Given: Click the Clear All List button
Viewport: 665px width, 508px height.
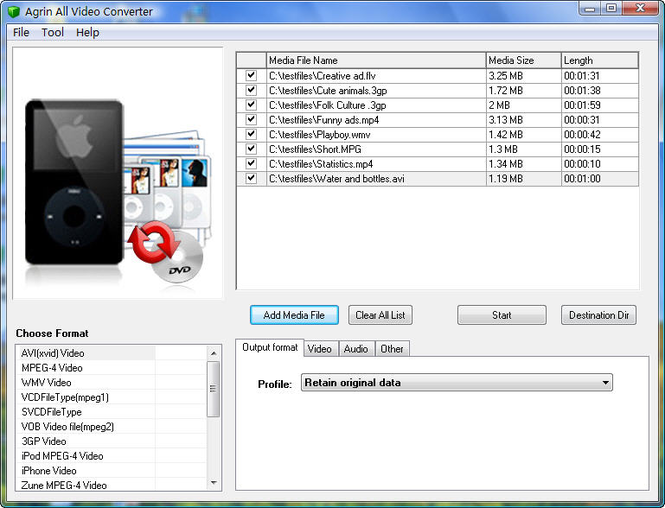Looking at the screenshot, I should click(x=380, y=315).
